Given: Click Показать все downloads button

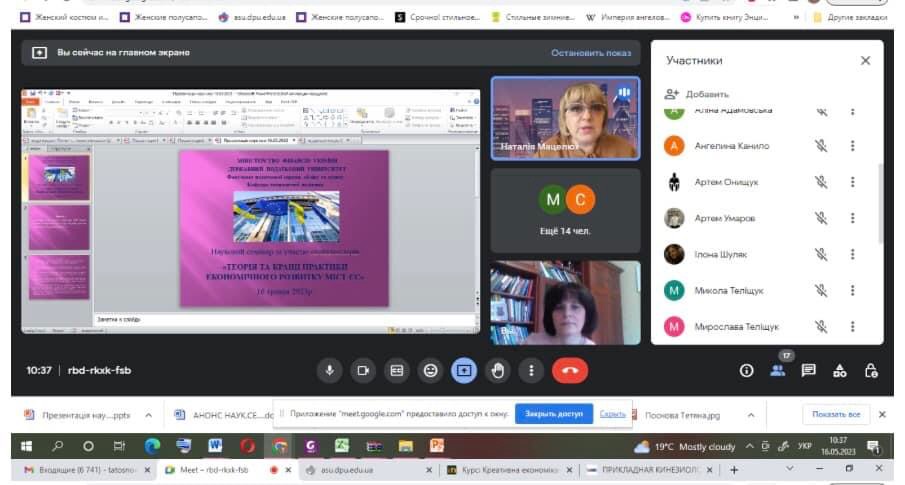Looking at the screenshot, I should [836, 415].
